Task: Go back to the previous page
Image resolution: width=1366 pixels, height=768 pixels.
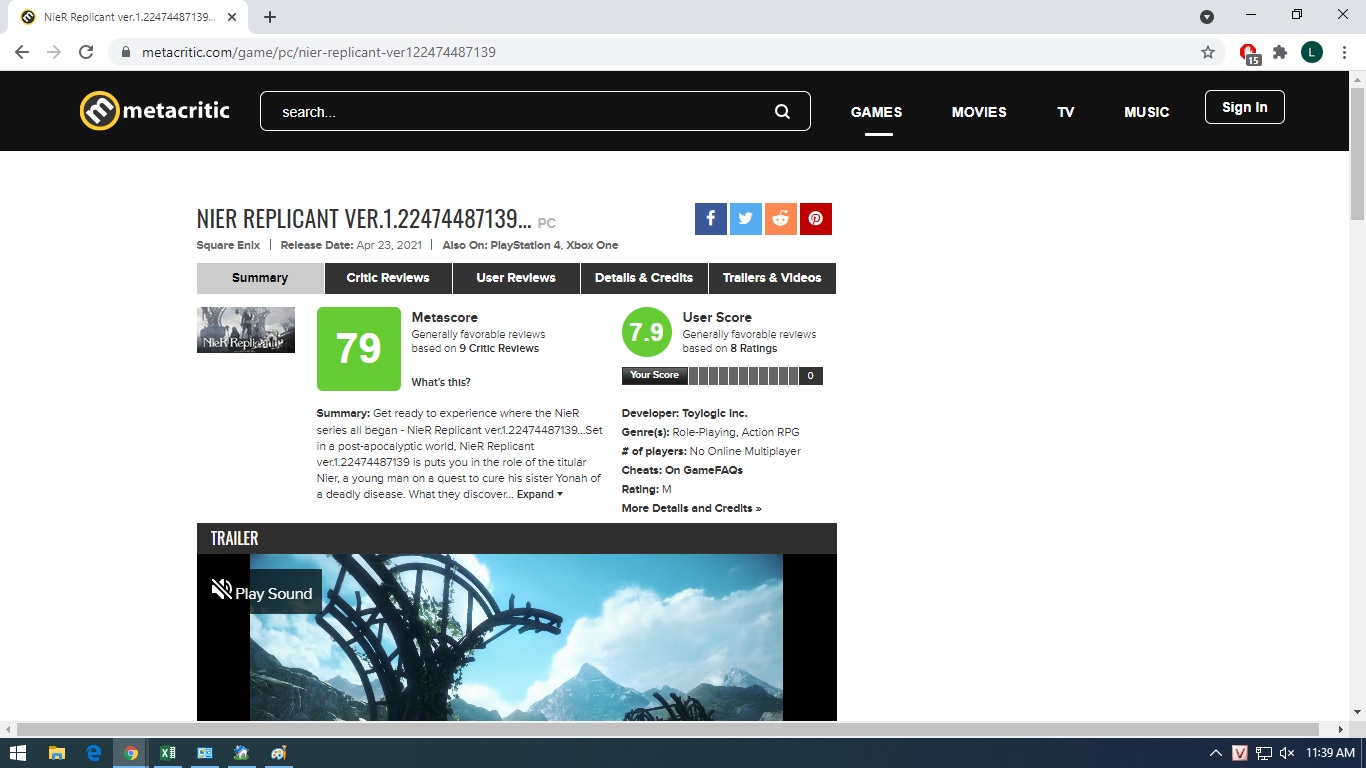Action: point(22,52)
